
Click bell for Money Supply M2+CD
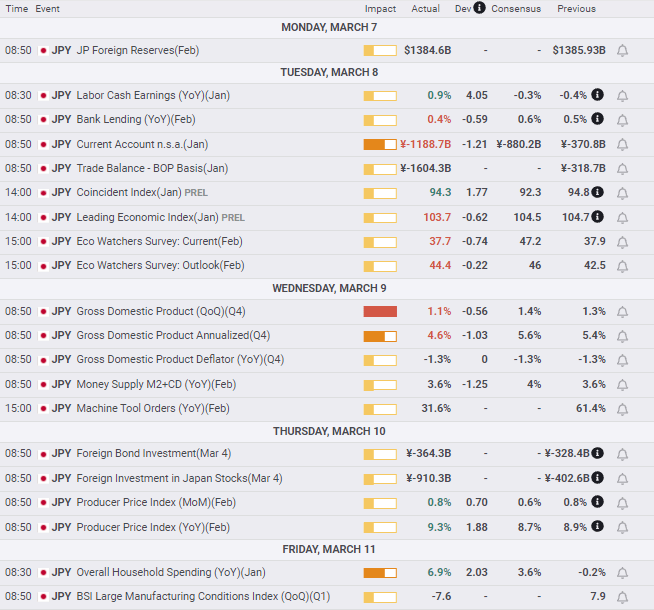coord(622,385)
